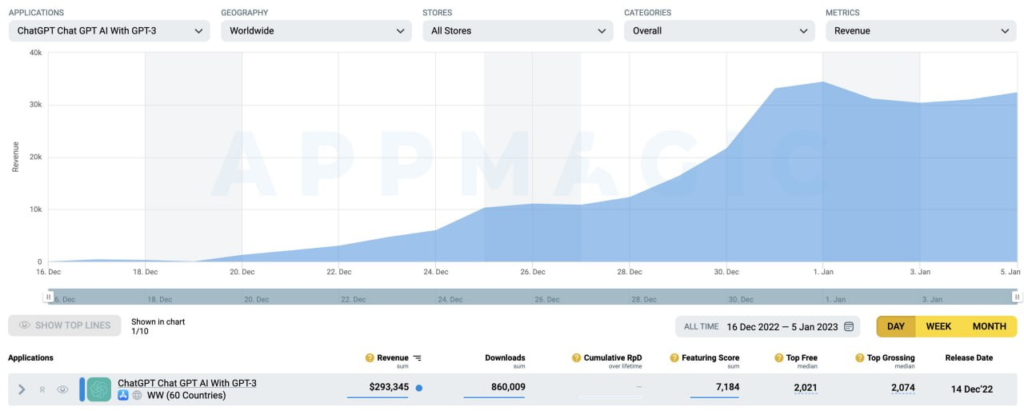Grab the right handle of chart range slider
1024x415 pixels.
point(1016,297)
